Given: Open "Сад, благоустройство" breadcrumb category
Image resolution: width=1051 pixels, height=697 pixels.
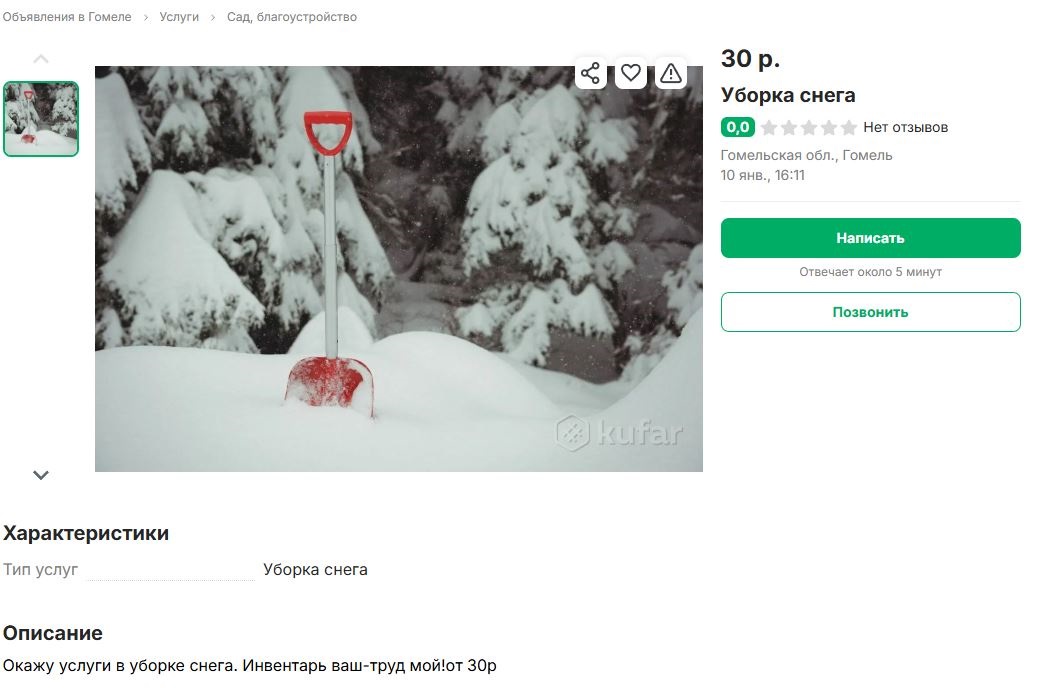Looking at the screenshot, I should (292, 17).
